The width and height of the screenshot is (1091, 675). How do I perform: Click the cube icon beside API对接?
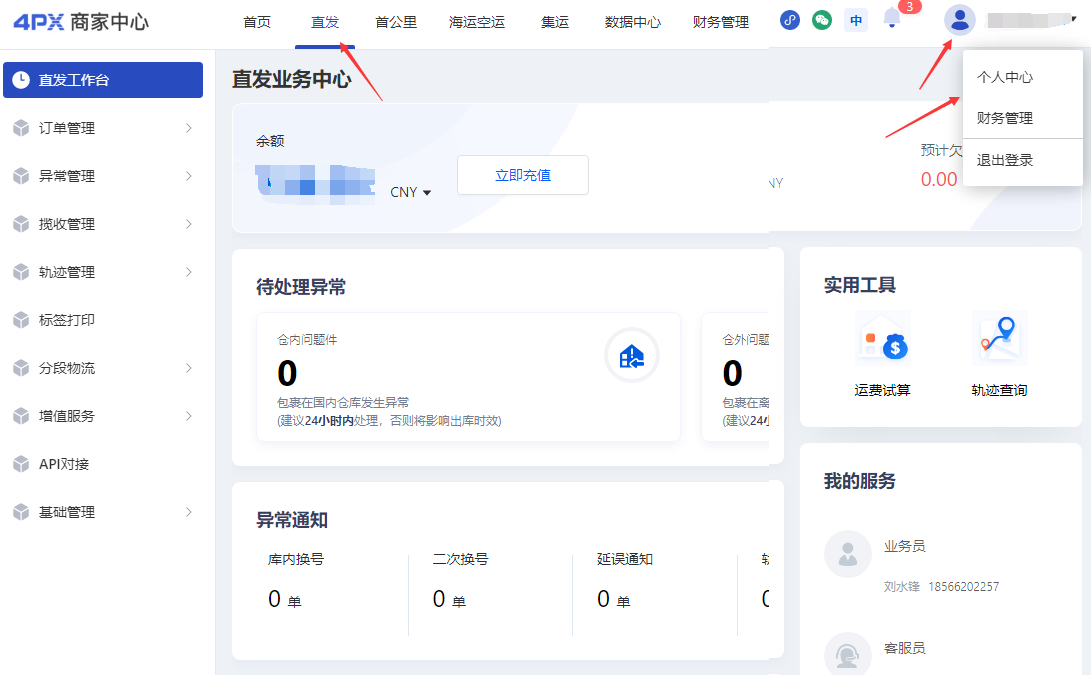(x=21, y=464)
